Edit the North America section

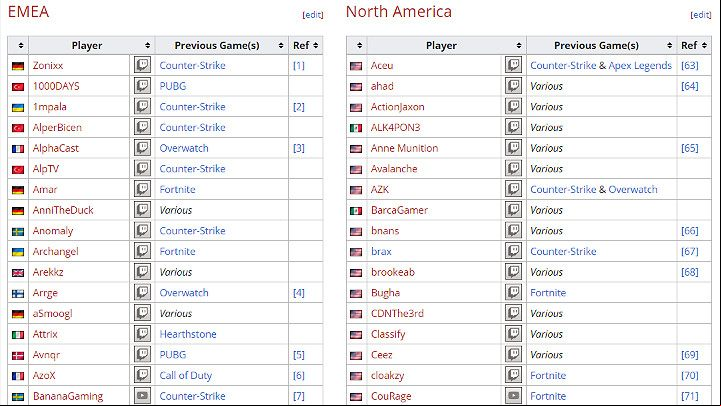coord(701,15)
